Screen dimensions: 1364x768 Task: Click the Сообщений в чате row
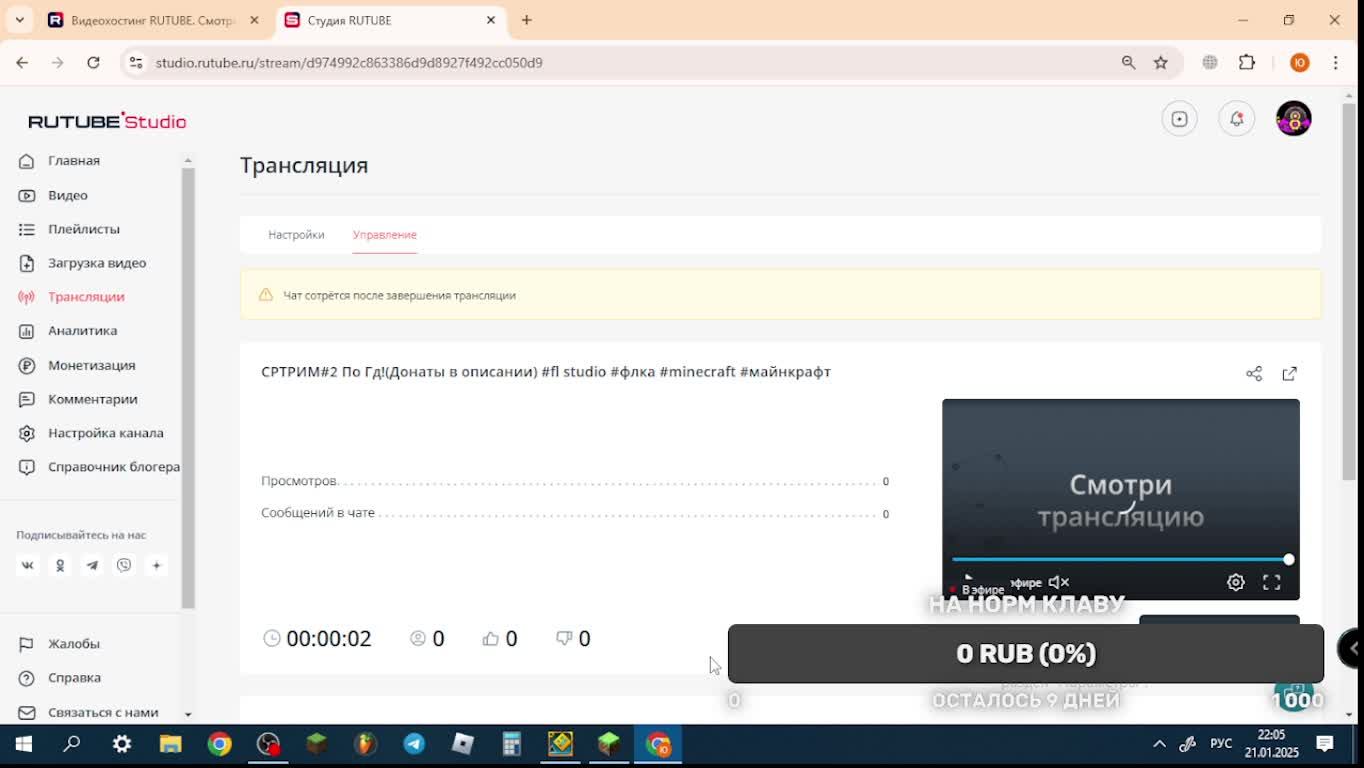tap(575, 513)
